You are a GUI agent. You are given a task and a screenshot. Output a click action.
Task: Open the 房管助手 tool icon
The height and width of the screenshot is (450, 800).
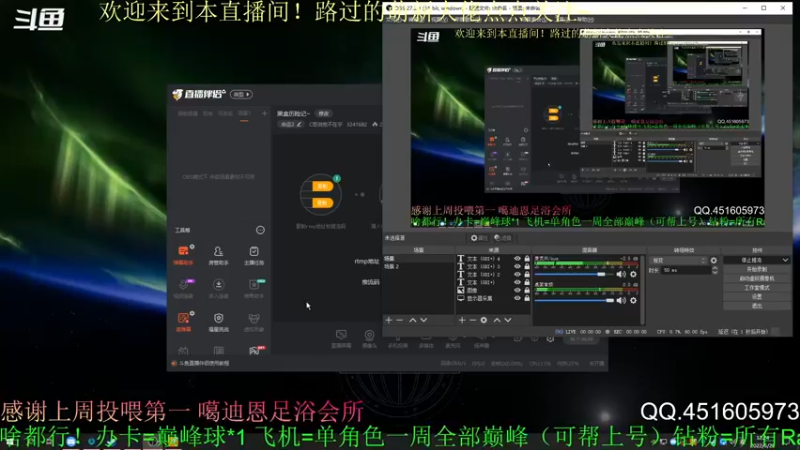click(x=218, y=255)
